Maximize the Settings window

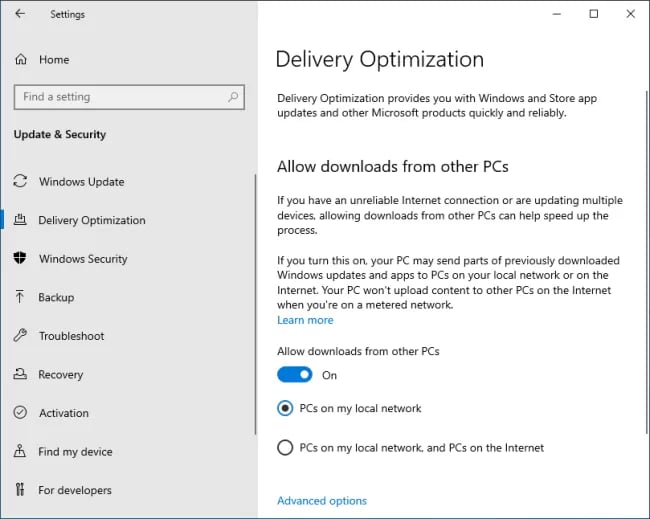coord(594,14)
